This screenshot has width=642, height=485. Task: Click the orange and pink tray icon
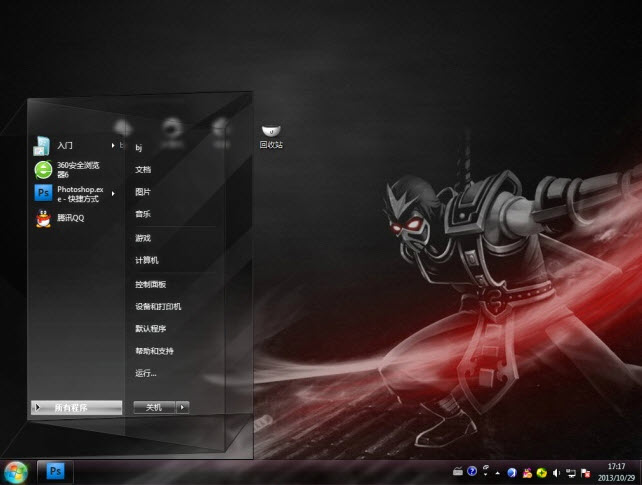click(527, 473)
